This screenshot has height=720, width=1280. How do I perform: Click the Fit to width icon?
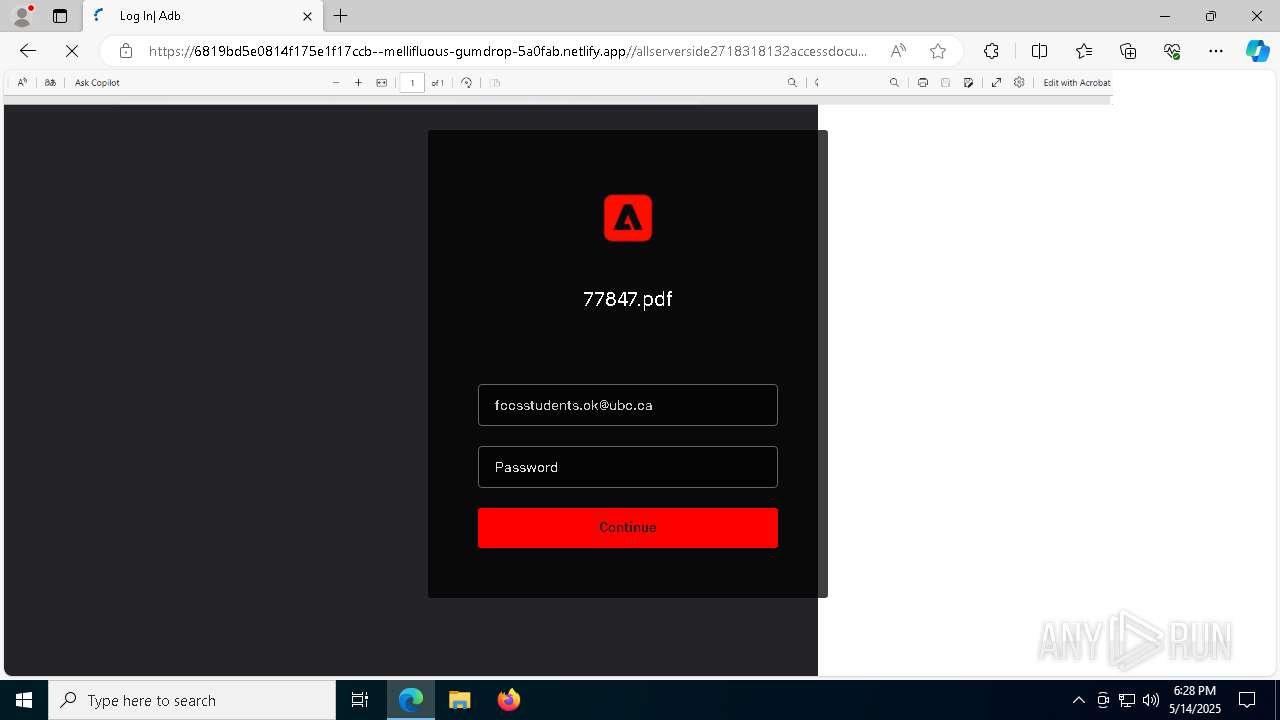pyautogui.click(x=381, y=83)
